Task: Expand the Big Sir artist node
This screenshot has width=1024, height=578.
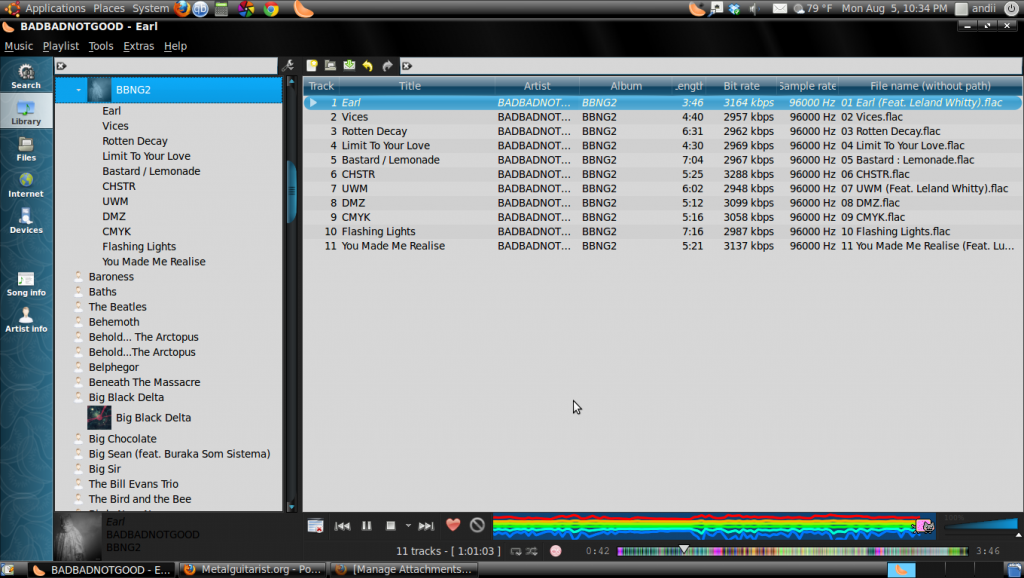Action: (78, 468)
